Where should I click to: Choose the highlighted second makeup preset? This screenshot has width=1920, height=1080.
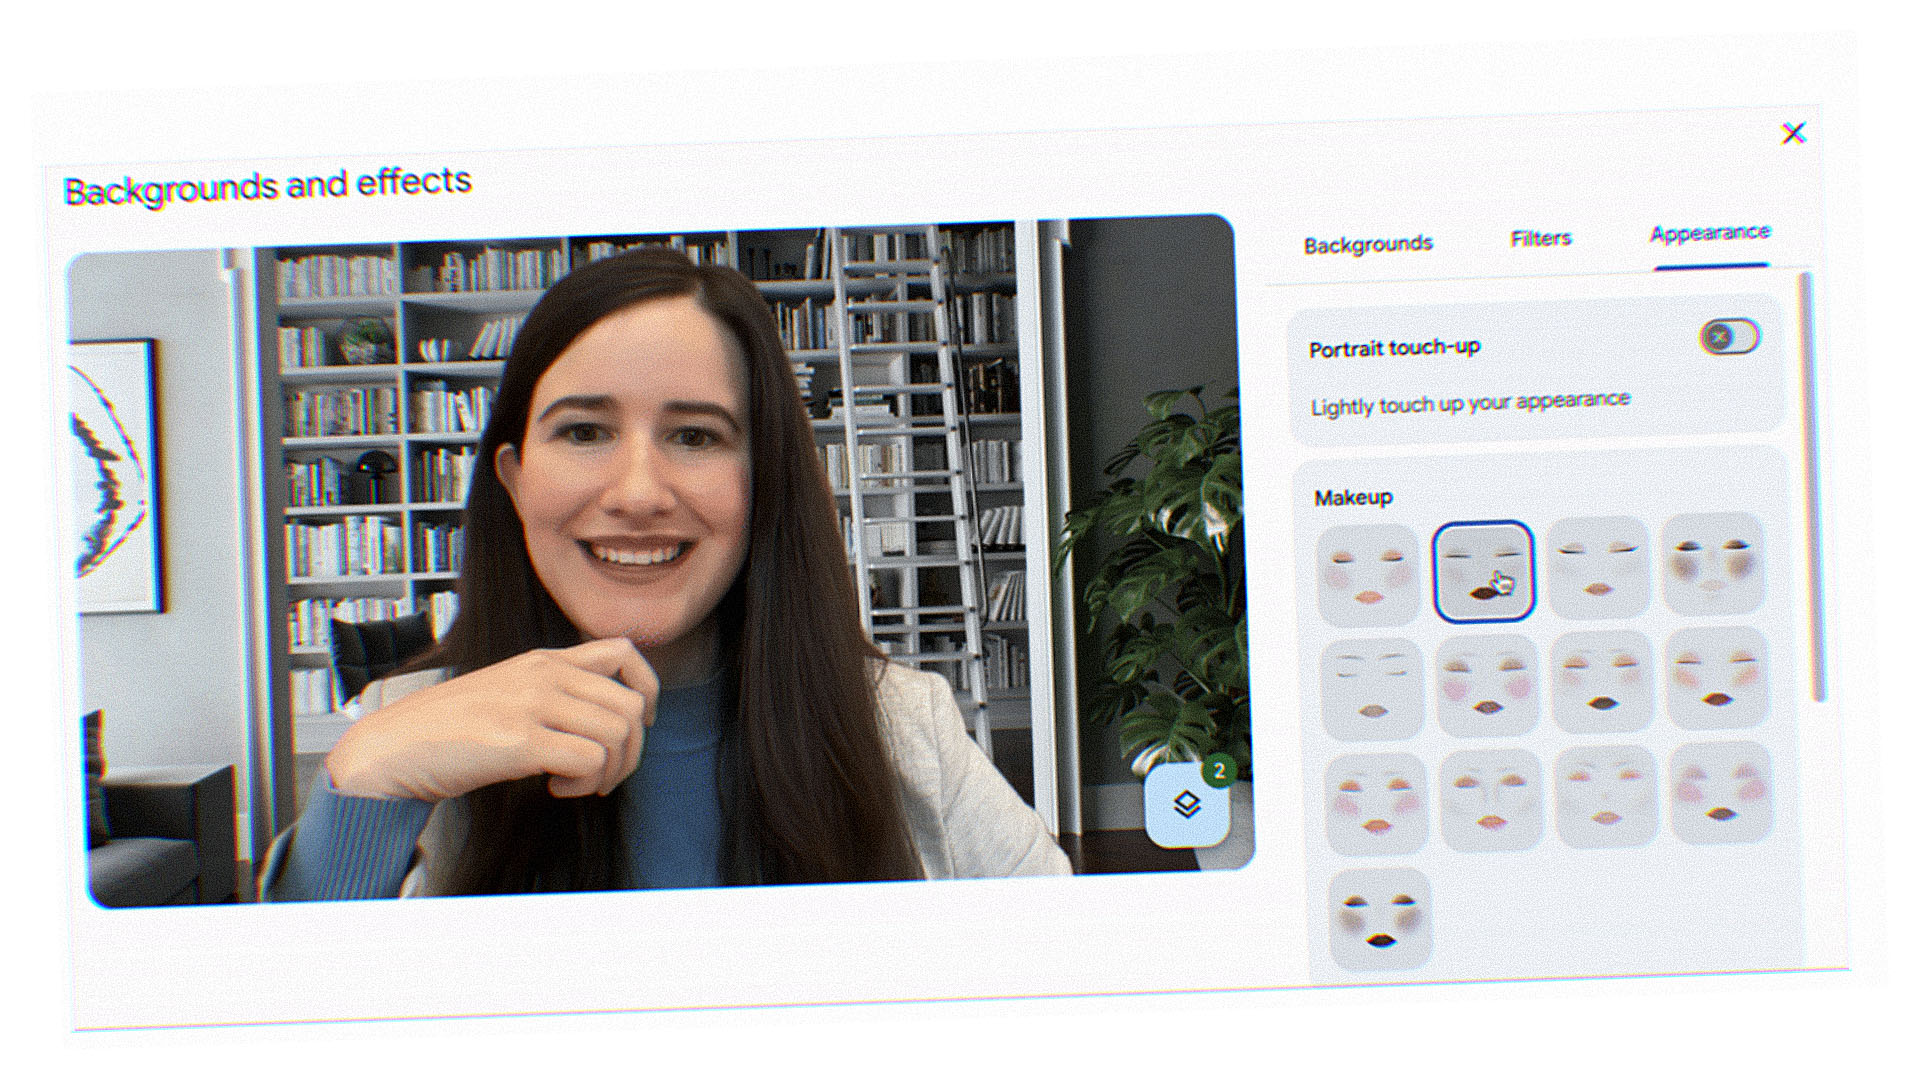(1483, 572)
